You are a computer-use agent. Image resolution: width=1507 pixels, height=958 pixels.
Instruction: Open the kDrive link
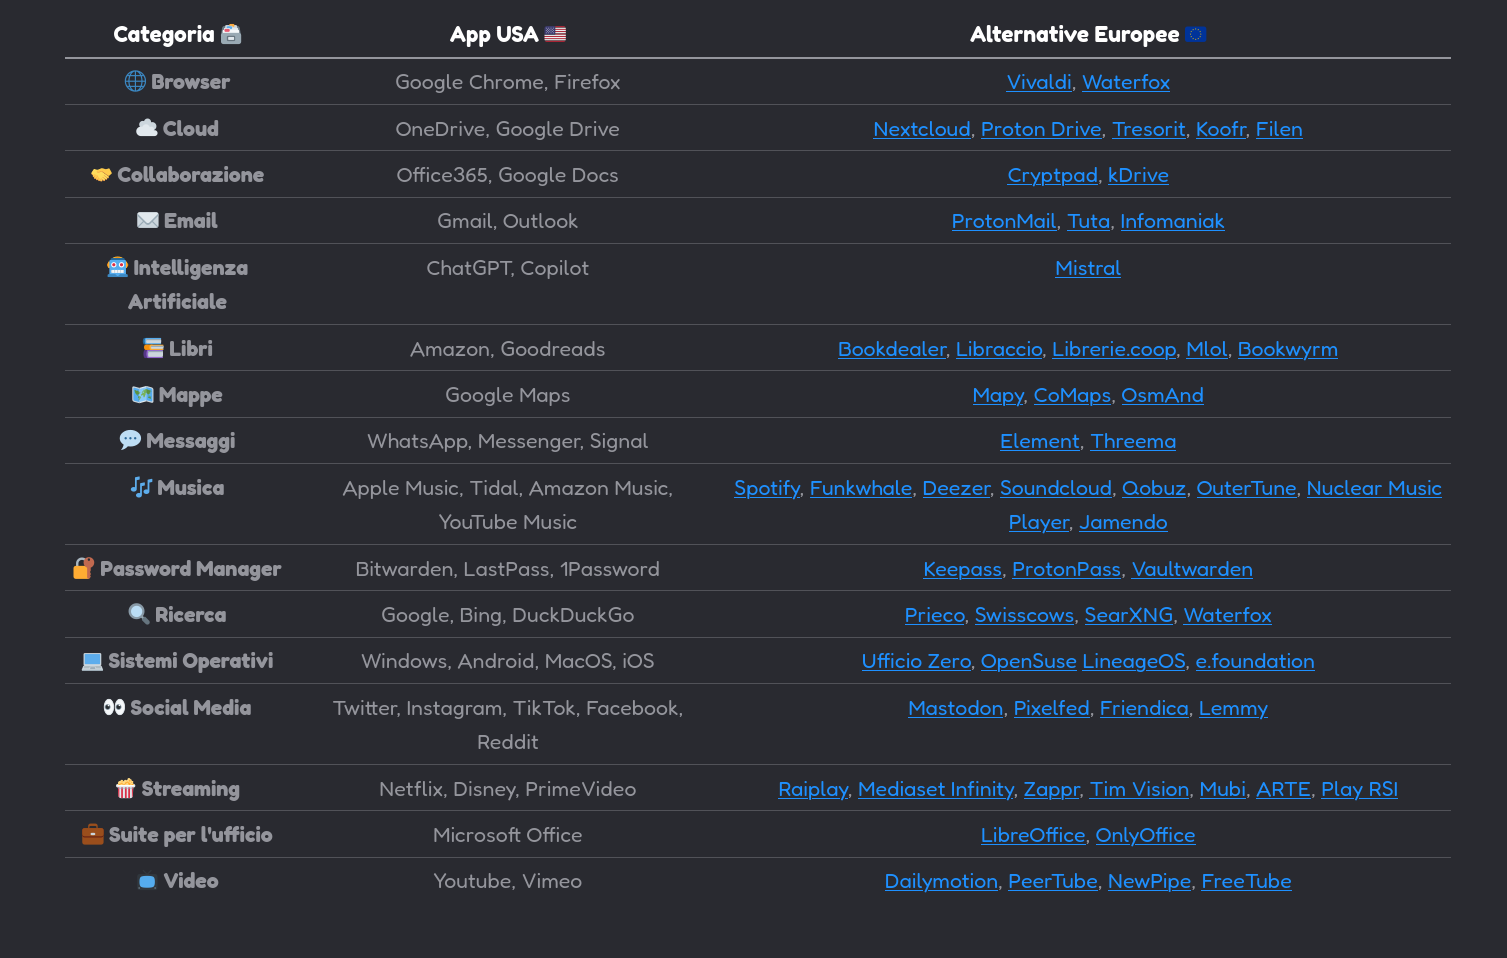pos(1138,175)
